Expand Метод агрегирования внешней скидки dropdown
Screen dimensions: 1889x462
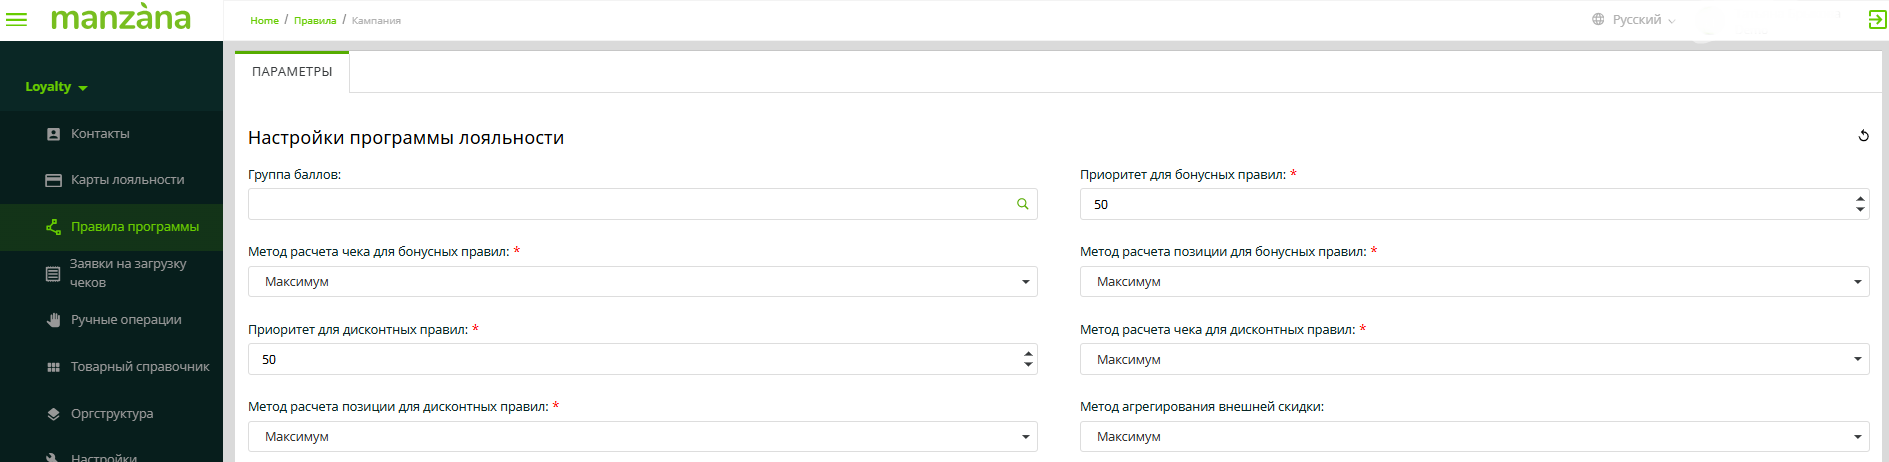(x=1474, y=437)
